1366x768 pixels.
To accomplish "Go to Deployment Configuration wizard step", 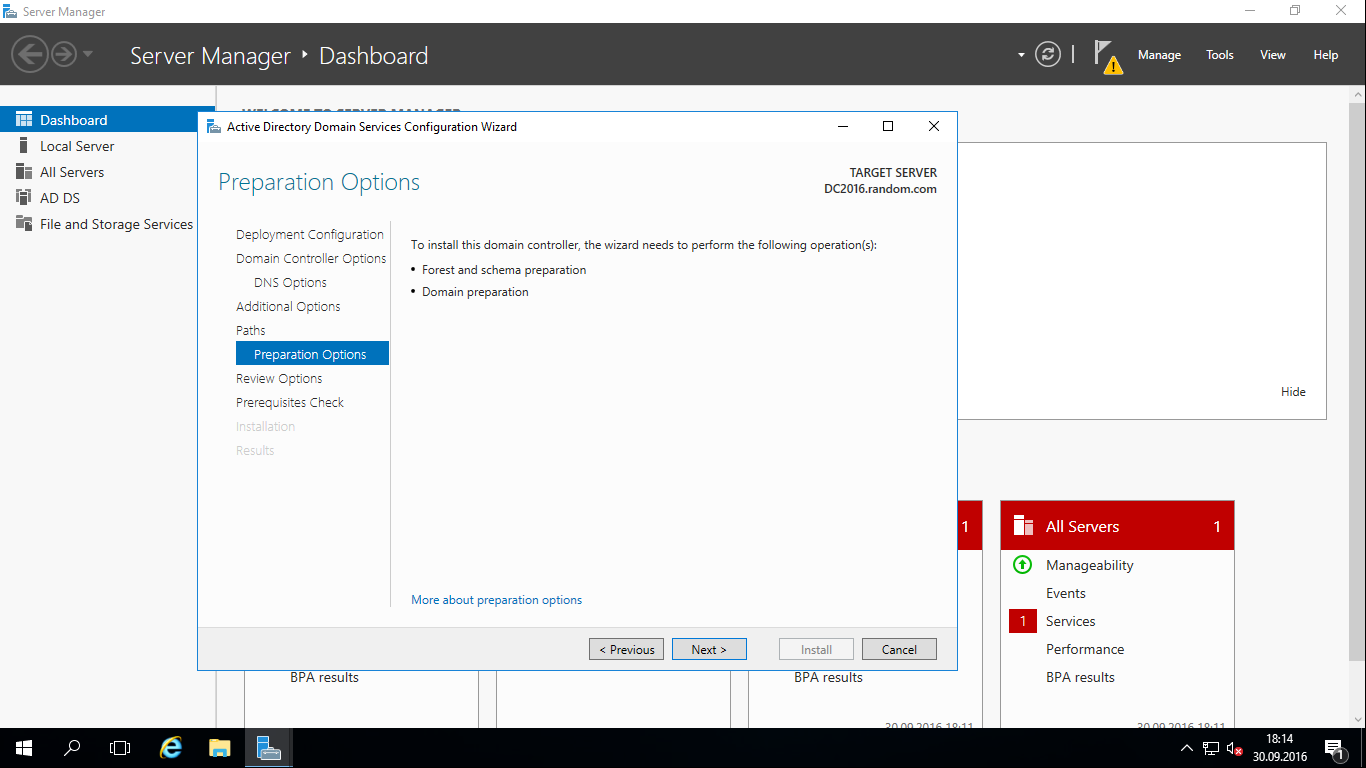I will pyautogui.click(x=310, y=235).
